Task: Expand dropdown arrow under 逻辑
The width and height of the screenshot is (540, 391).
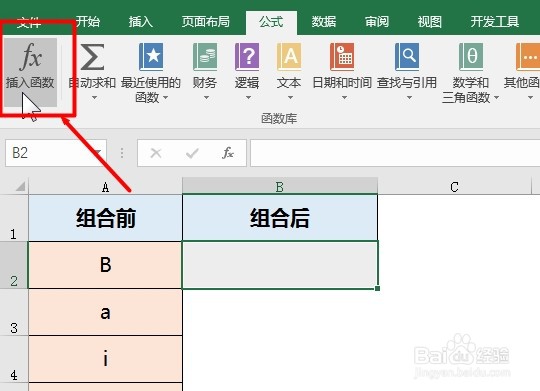Action: 248,98
